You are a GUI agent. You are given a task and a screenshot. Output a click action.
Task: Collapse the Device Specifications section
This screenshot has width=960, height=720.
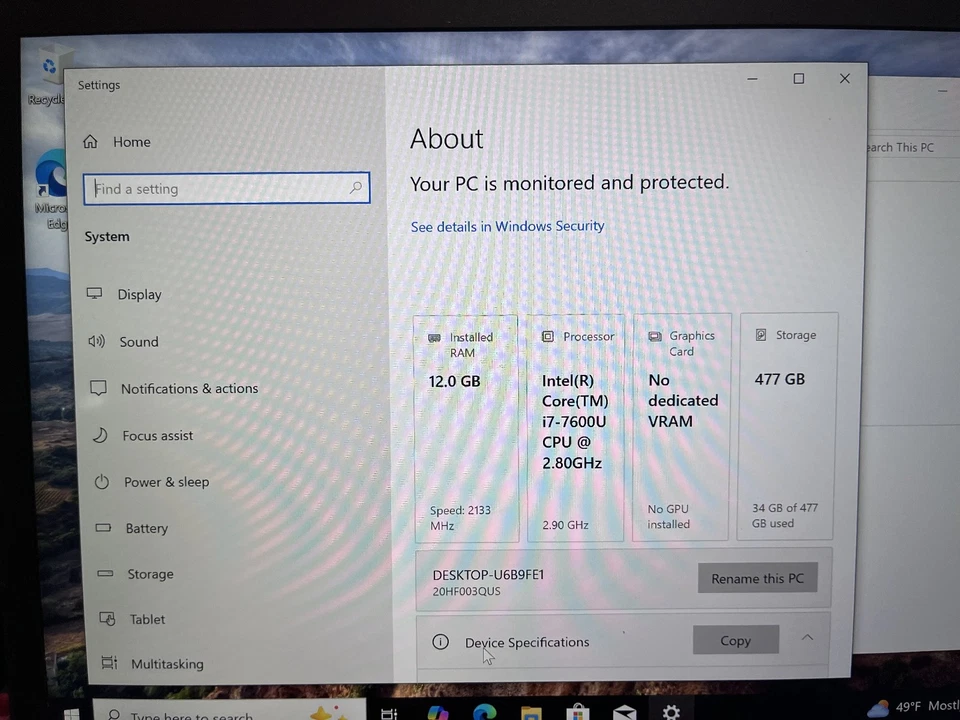pos(807,638)
